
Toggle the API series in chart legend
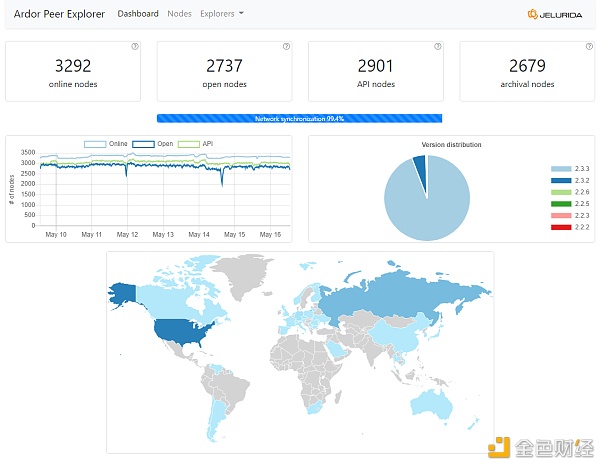tap(196, 144)
